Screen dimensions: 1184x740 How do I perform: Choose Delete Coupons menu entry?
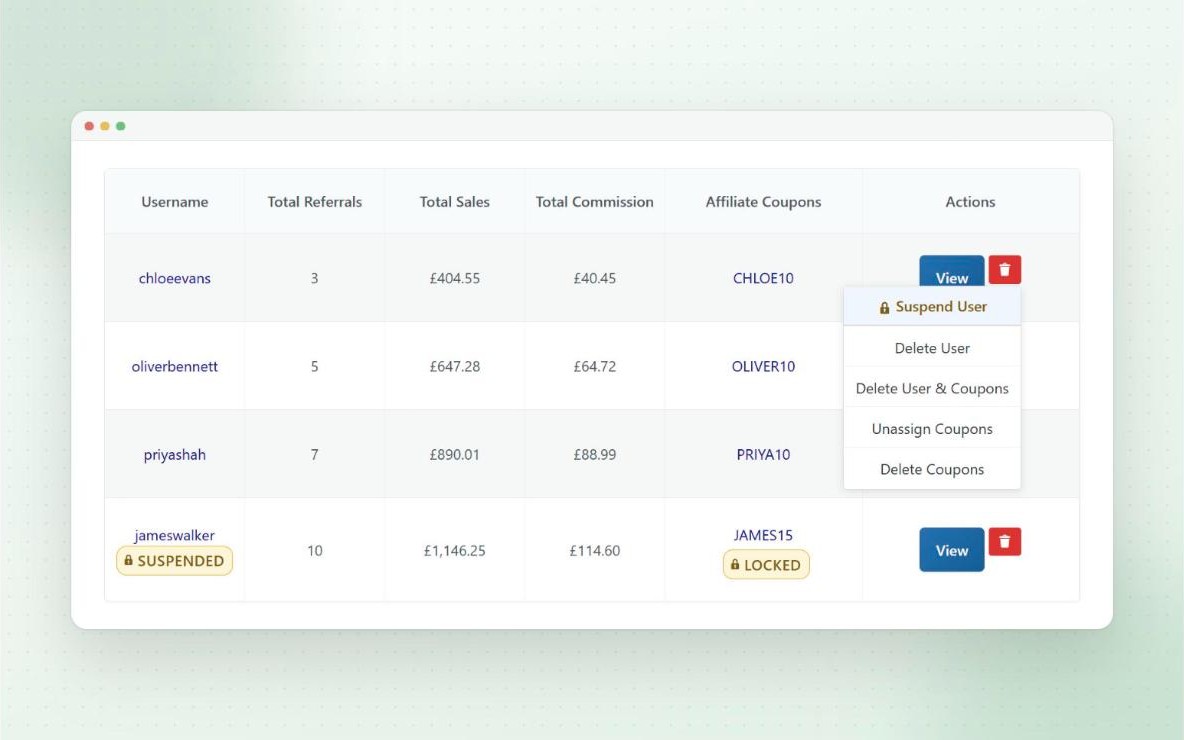click(932, 469)
